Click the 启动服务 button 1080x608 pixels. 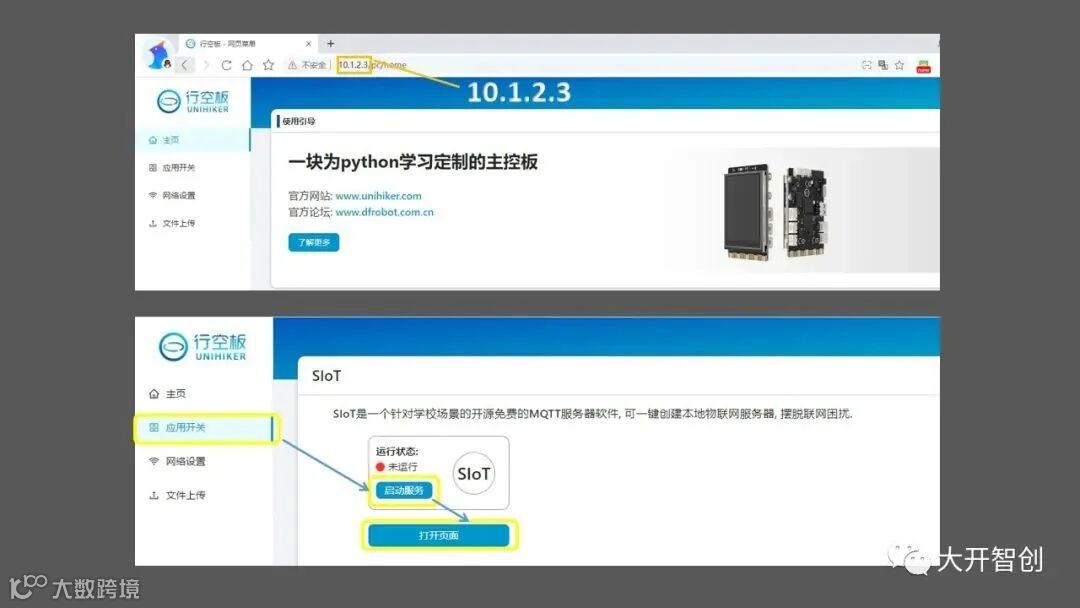[x=404, y=490]
